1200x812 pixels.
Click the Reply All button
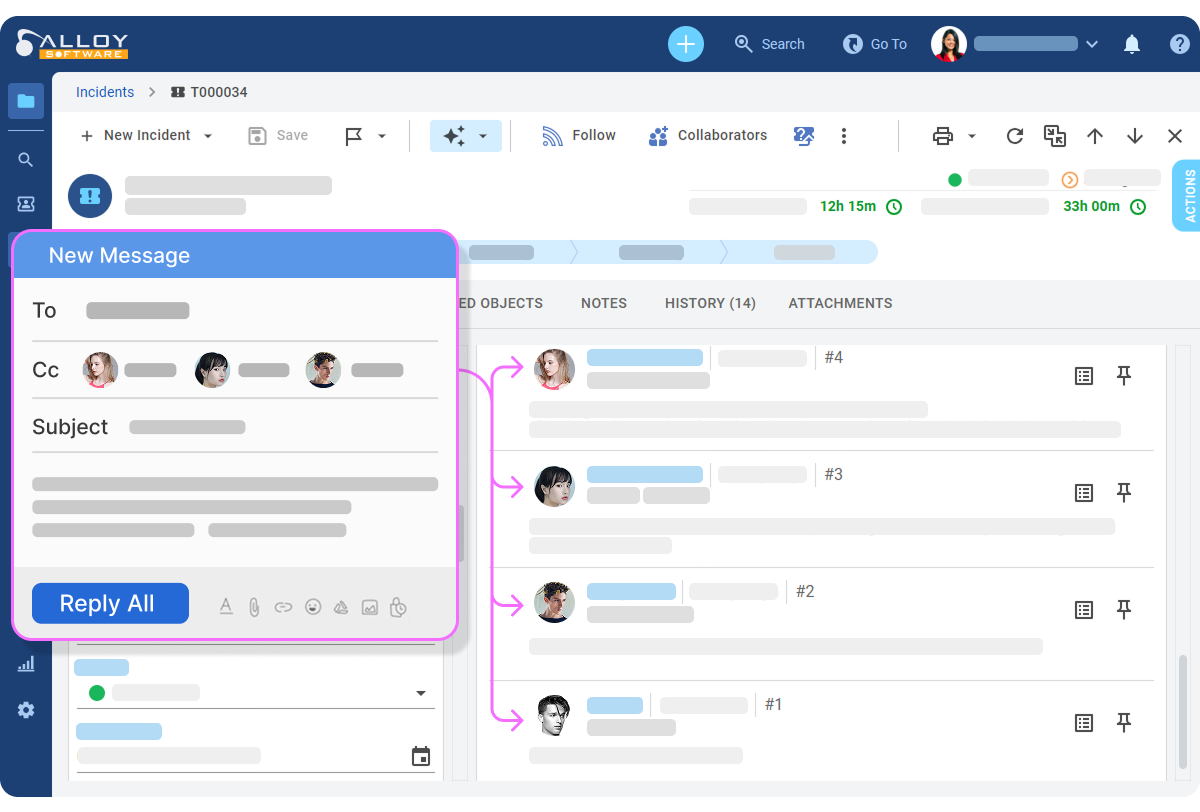point(110,603)
